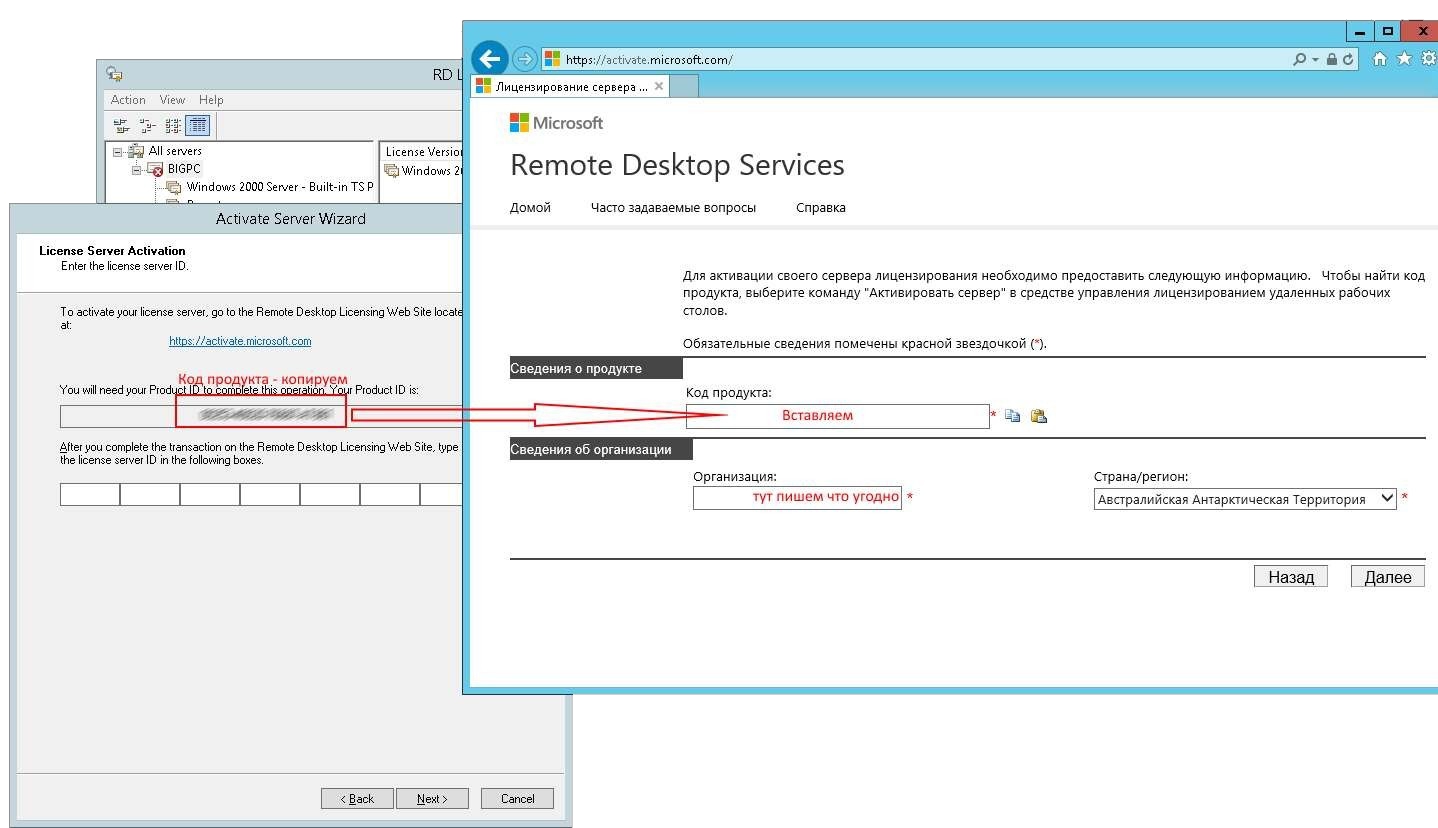Click '< Back' in Activate Server Wizard
The height and width of the screenshot is (828, 1438).
click(357, 798)
